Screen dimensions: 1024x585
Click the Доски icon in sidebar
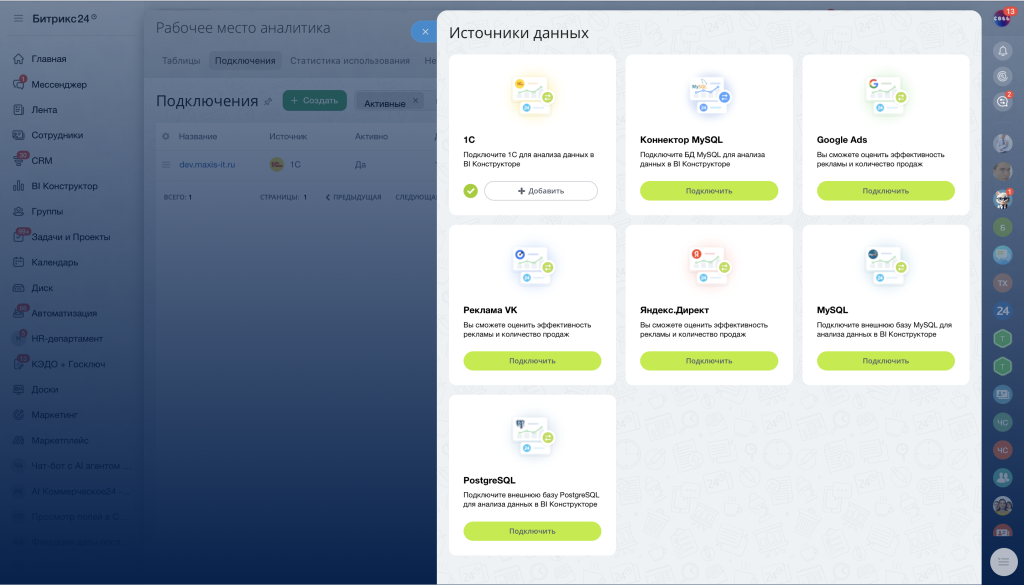click(19, 390)
